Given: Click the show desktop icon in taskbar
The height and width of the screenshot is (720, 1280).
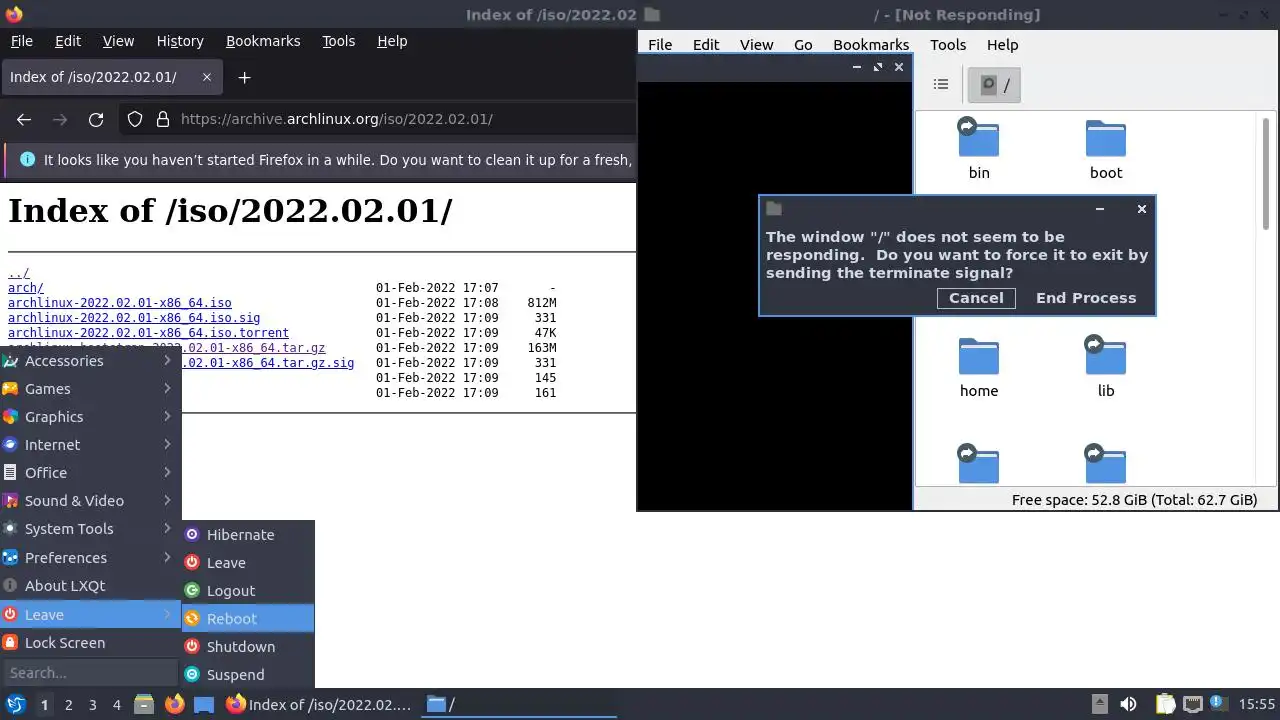Looking at the screenshot, I should (204, 704).
